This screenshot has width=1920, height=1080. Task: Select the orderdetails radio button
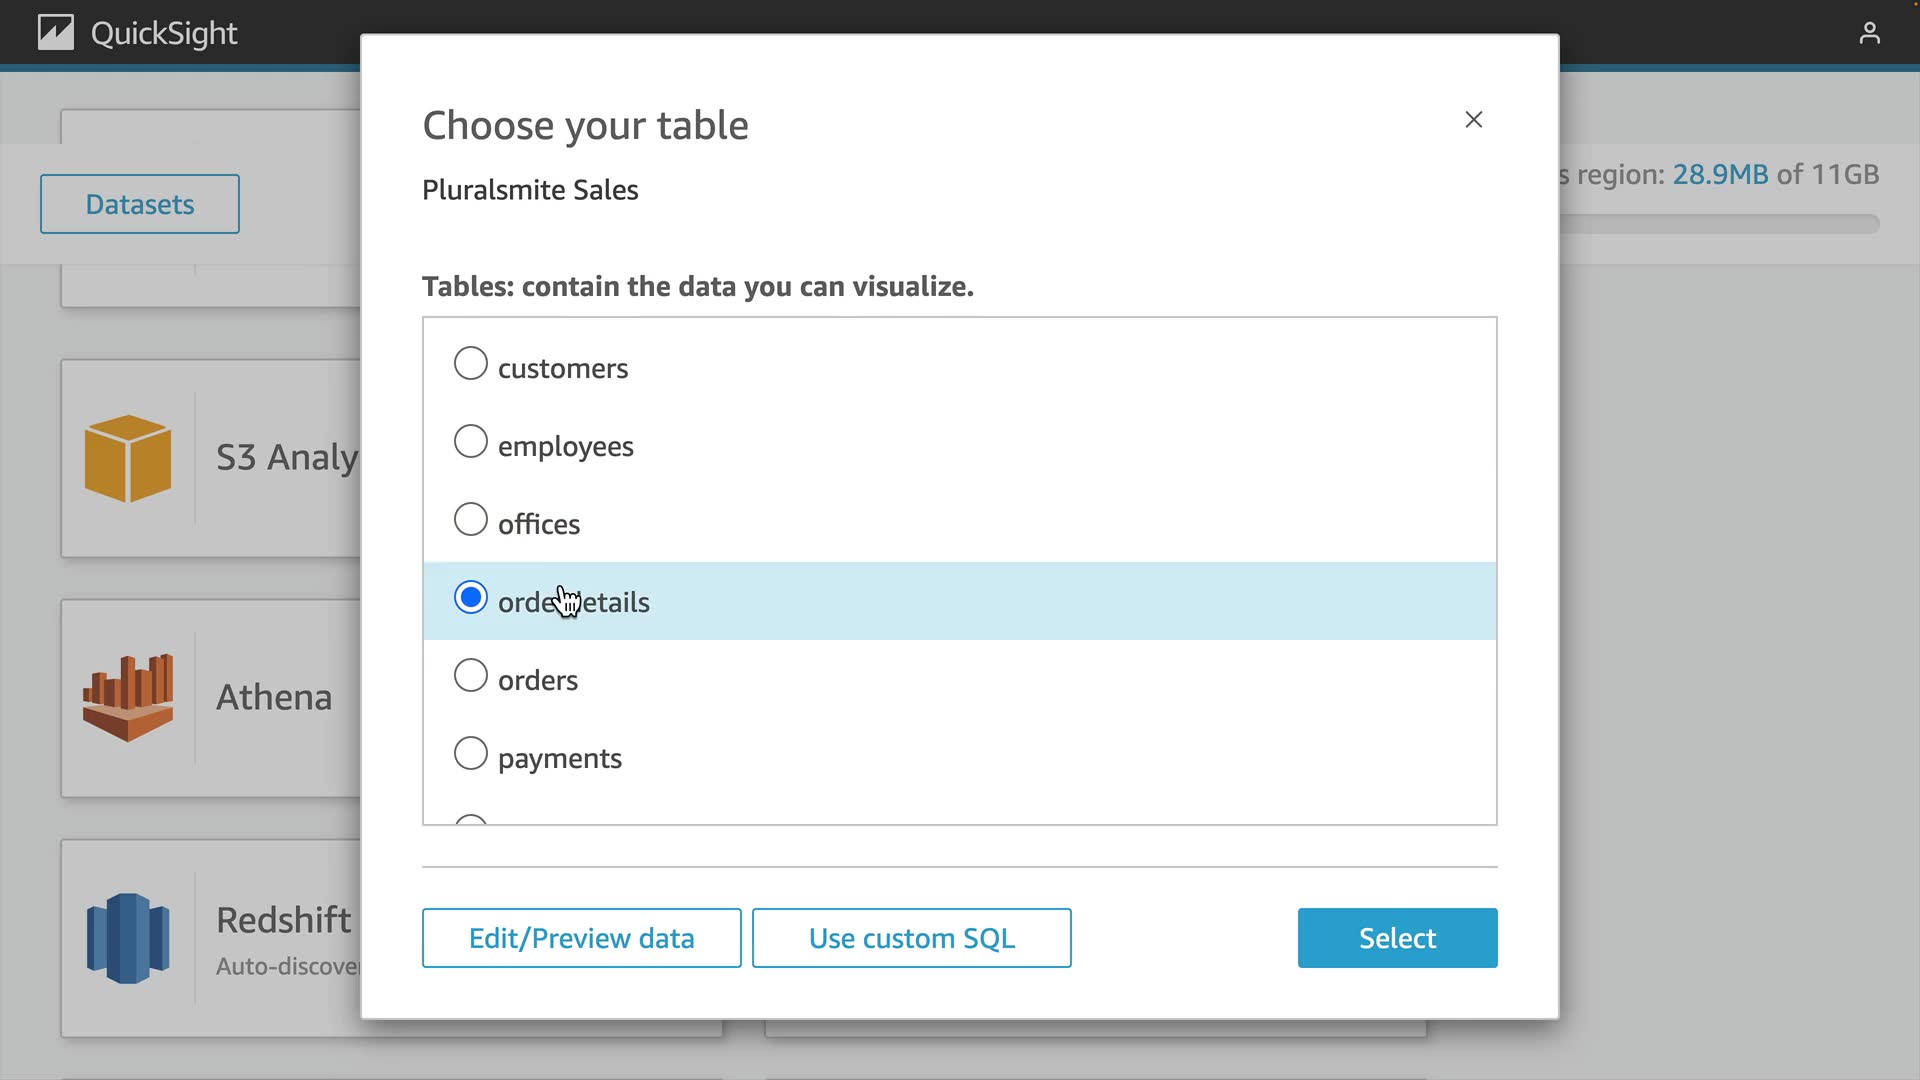coord(471,598)
